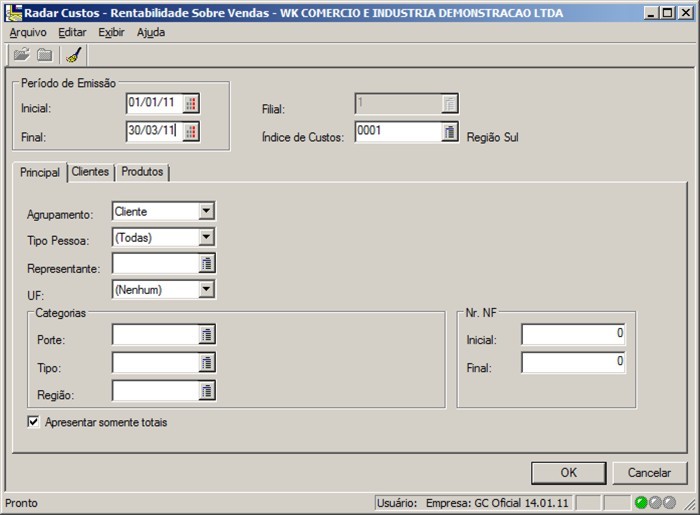Click the open folder toolbar icon
This screenshot has width=700, height=515.
tap(21, 54)
